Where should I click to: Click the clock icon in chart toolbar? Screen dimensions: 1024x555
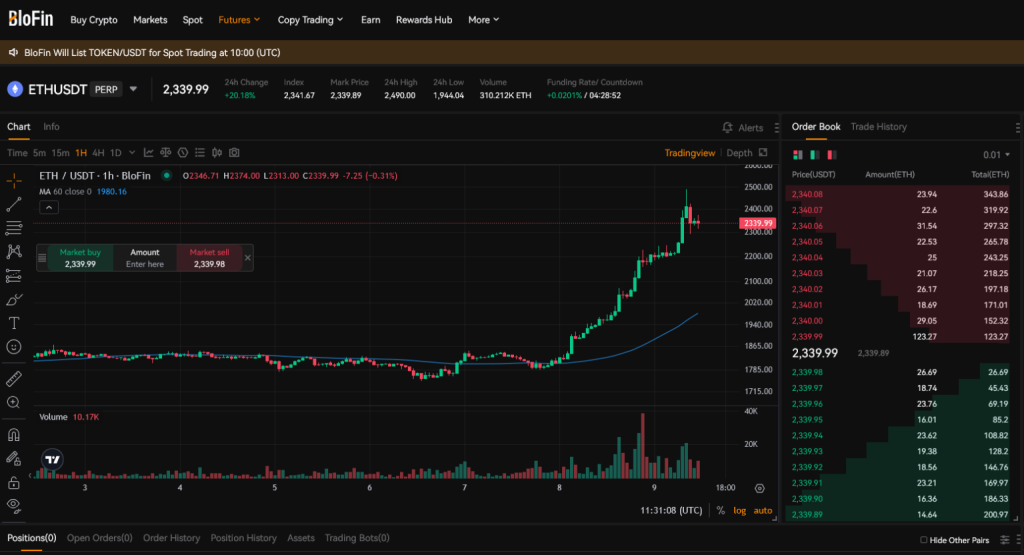click(183, 153)
